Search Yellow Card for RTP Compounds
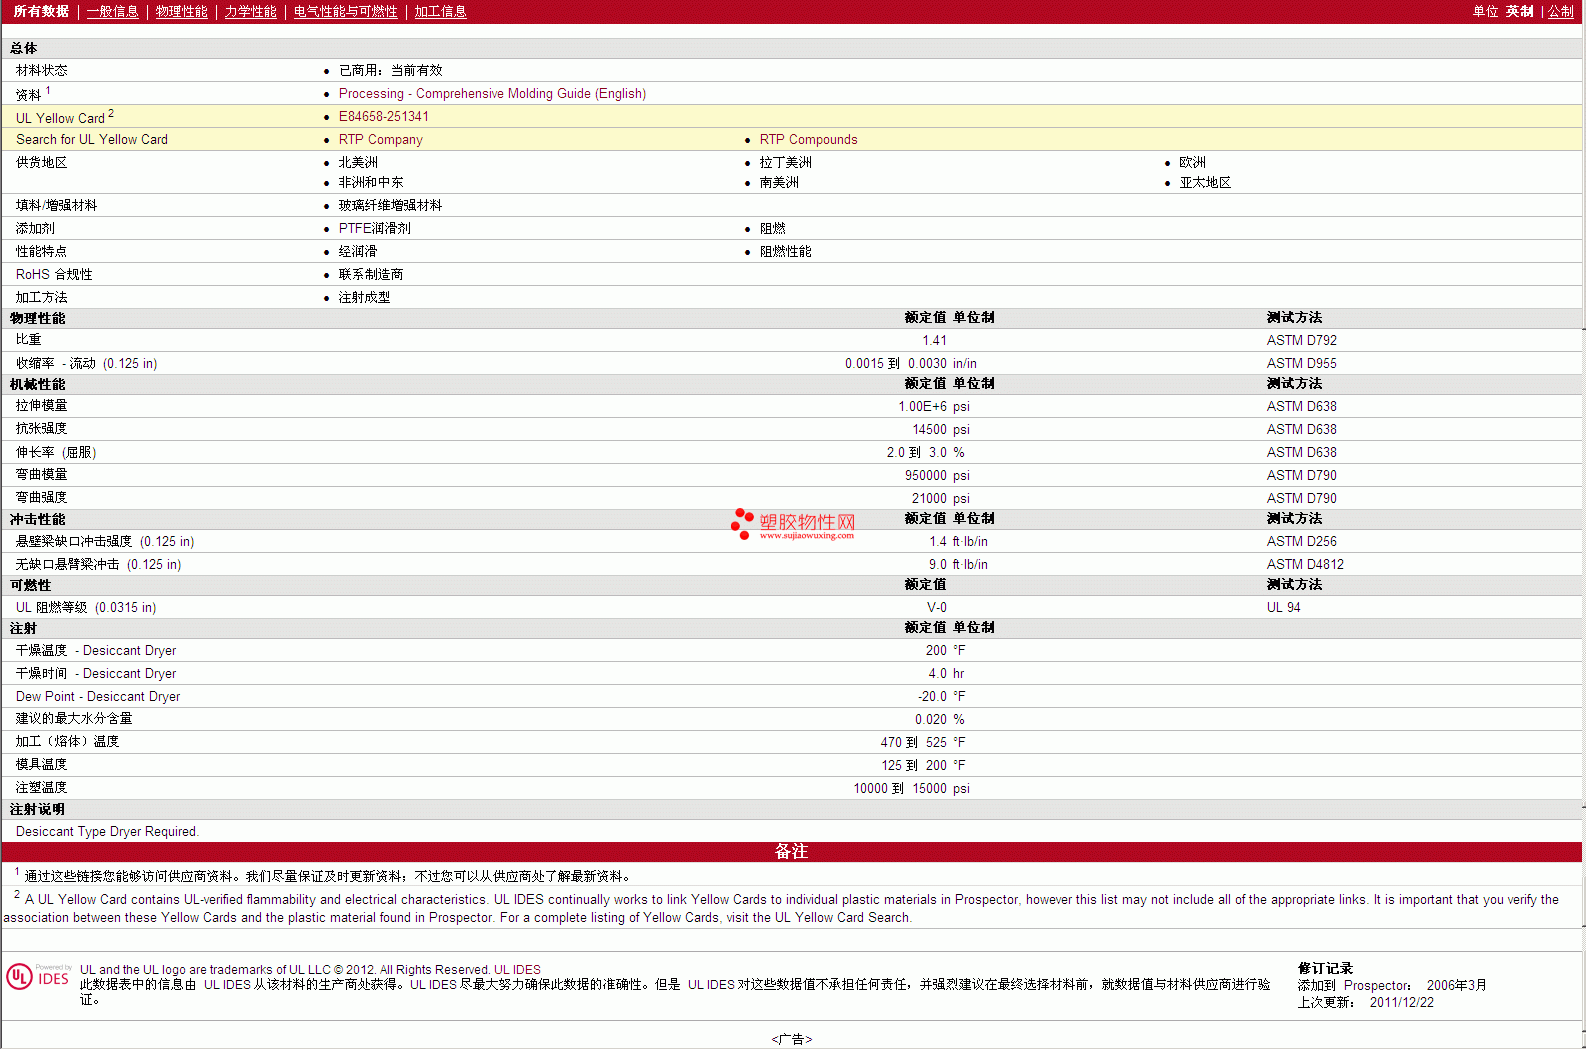Image resolution: width=1586 pixels, height=1049 pixels. pos(808,139)
